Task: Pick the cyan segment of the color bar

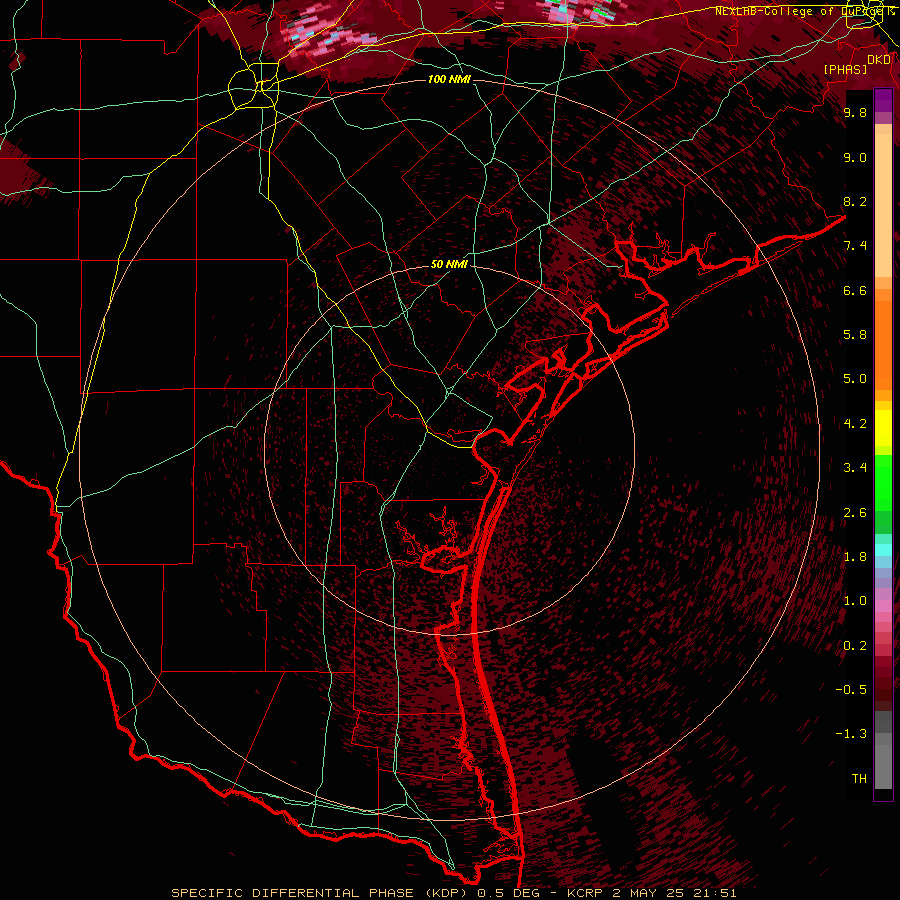Action: click(883, 550)
